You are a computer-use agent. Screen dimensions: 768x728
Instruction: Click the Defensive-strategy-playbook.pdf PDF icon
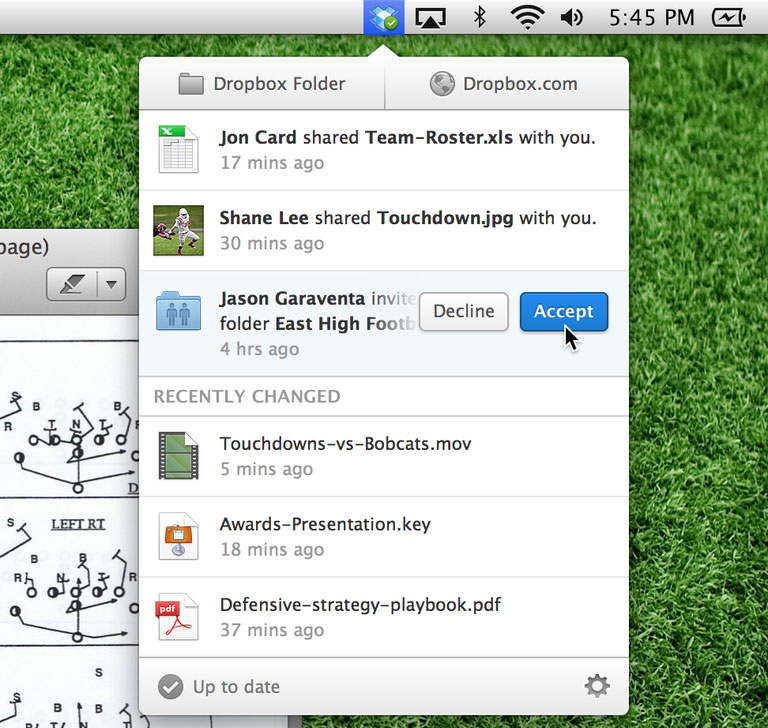(177, 617)
